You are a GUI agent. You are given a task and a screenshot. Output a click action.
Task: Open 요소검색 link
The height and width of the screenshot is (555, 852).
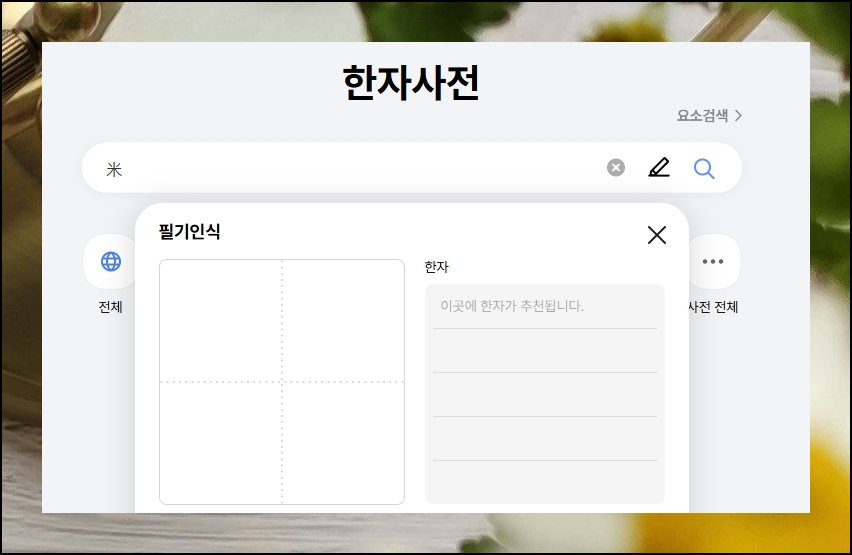click(x=709, y=115)
